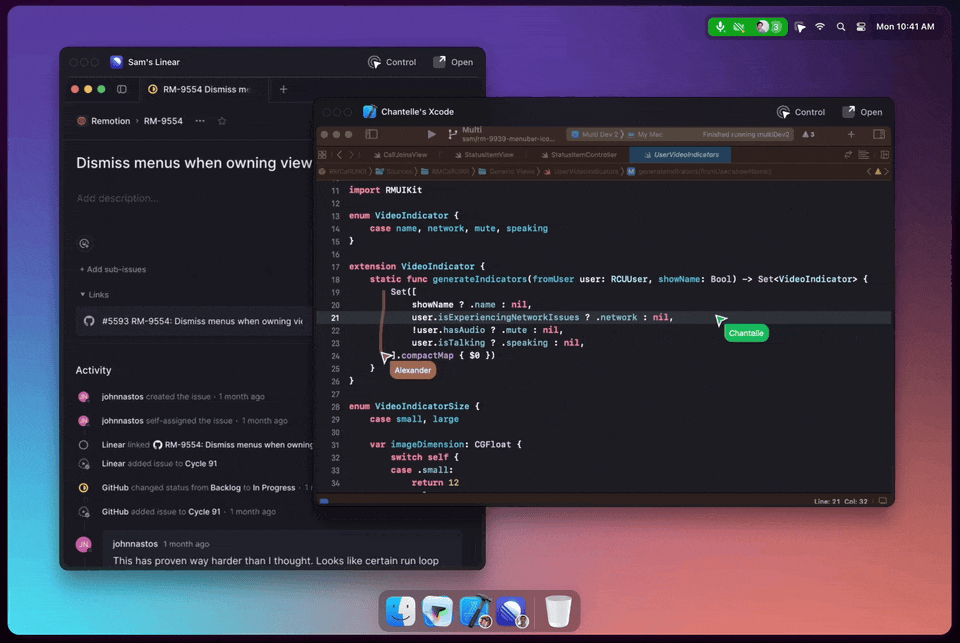Image resolution: width=960 pixels, height=643 pixels.
Task: Add a new tab in Linear
Action: (283, 89)
